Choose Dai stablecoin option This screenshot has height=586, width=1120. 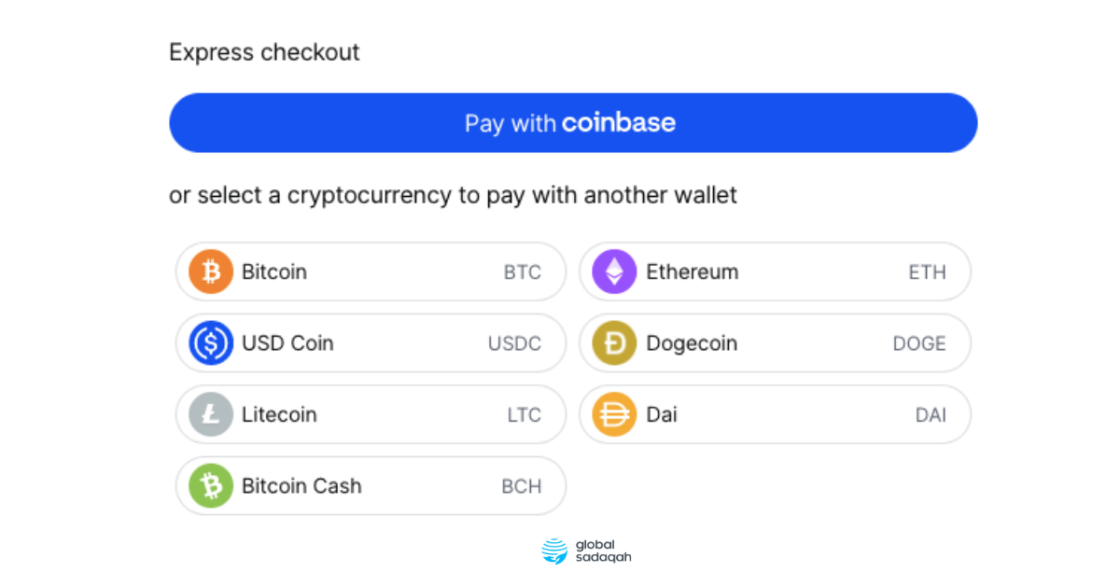pos(775,414)
